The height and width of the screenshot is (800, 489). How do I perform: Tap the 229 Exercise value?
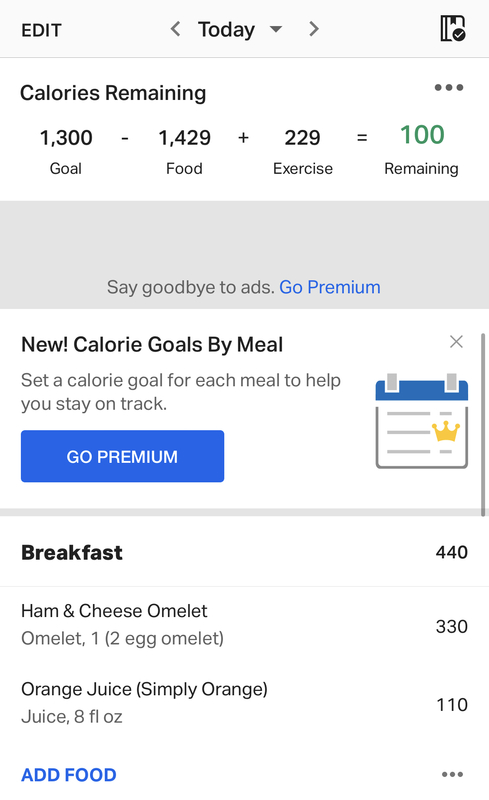tap(303, 138)
